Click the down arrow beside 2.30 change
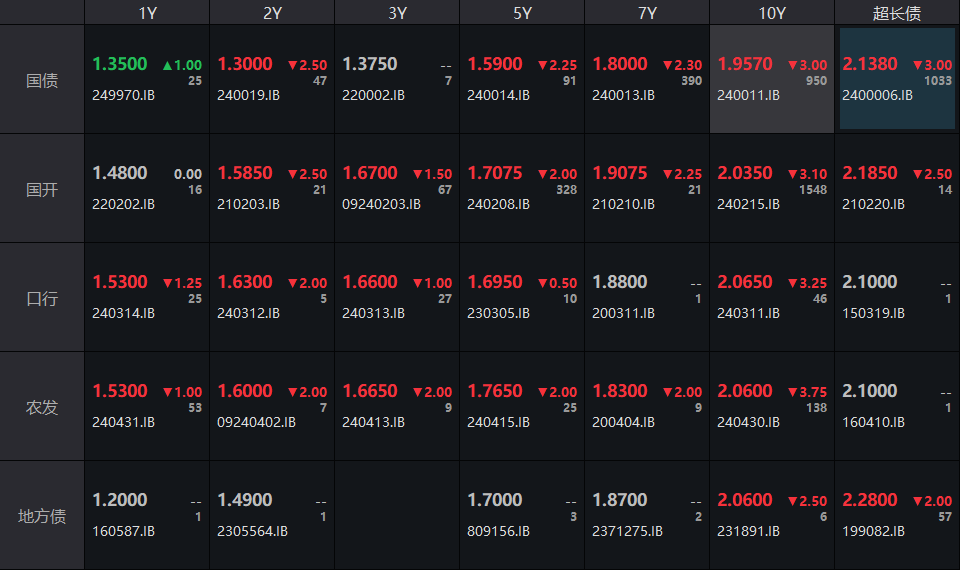The height and width of the screenshot is (570, 960). coord(668,65)
